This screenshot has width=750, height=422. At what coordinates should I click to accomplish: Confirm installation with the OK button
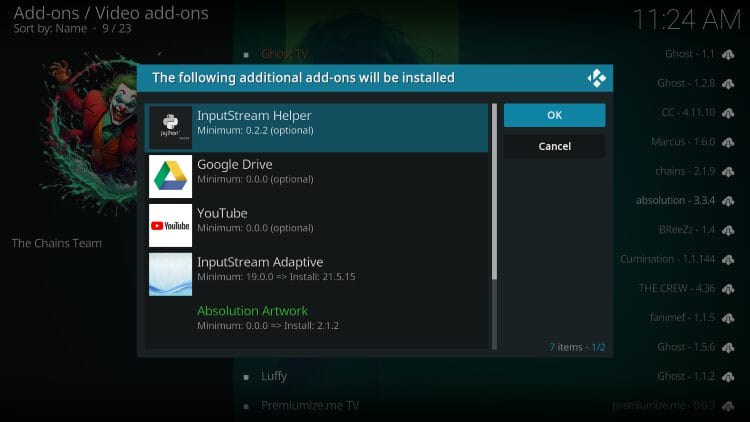(x=554, y=115)
